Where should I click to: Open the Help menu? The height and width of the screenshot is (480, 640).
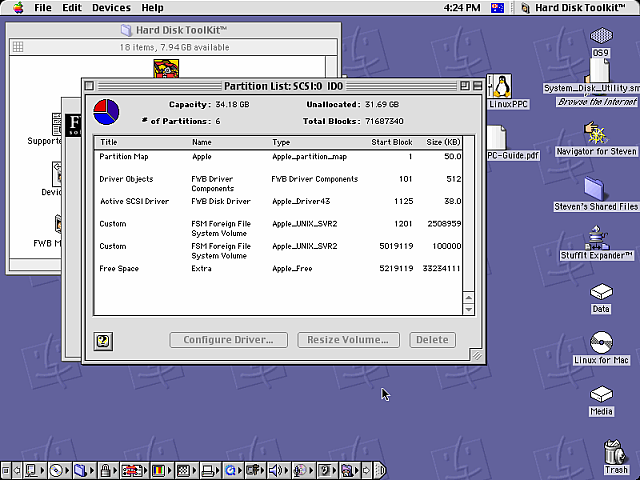[x=152, y=7]
